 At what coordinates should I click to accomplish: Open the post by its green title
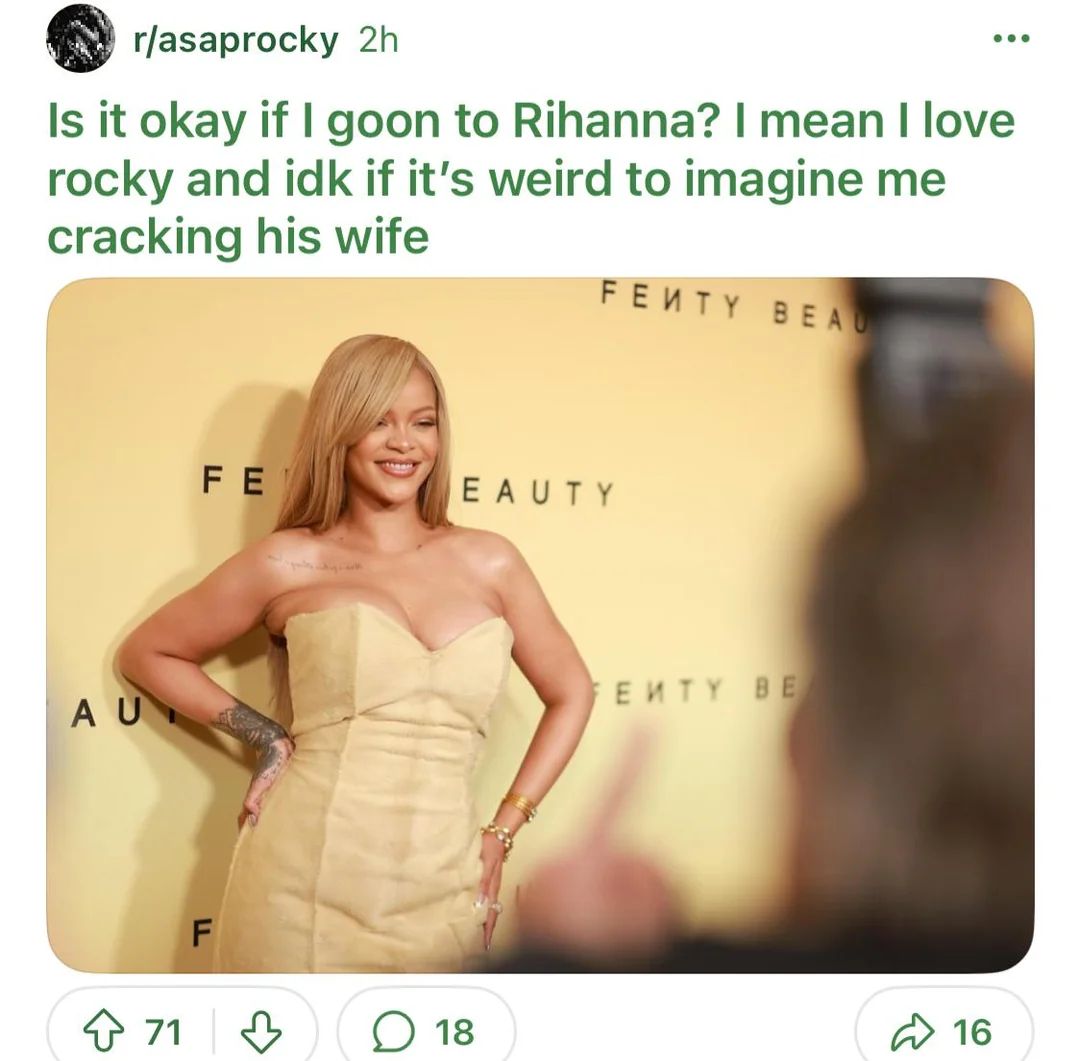(531, 179)
